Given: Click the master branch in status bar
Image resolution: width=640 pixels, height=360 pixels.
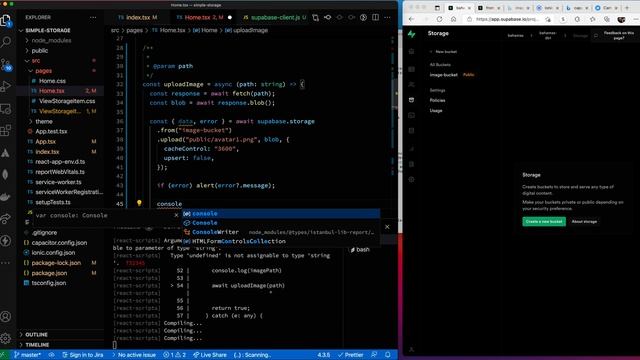Looking at the screenshot, I should (x=28, y=355).
